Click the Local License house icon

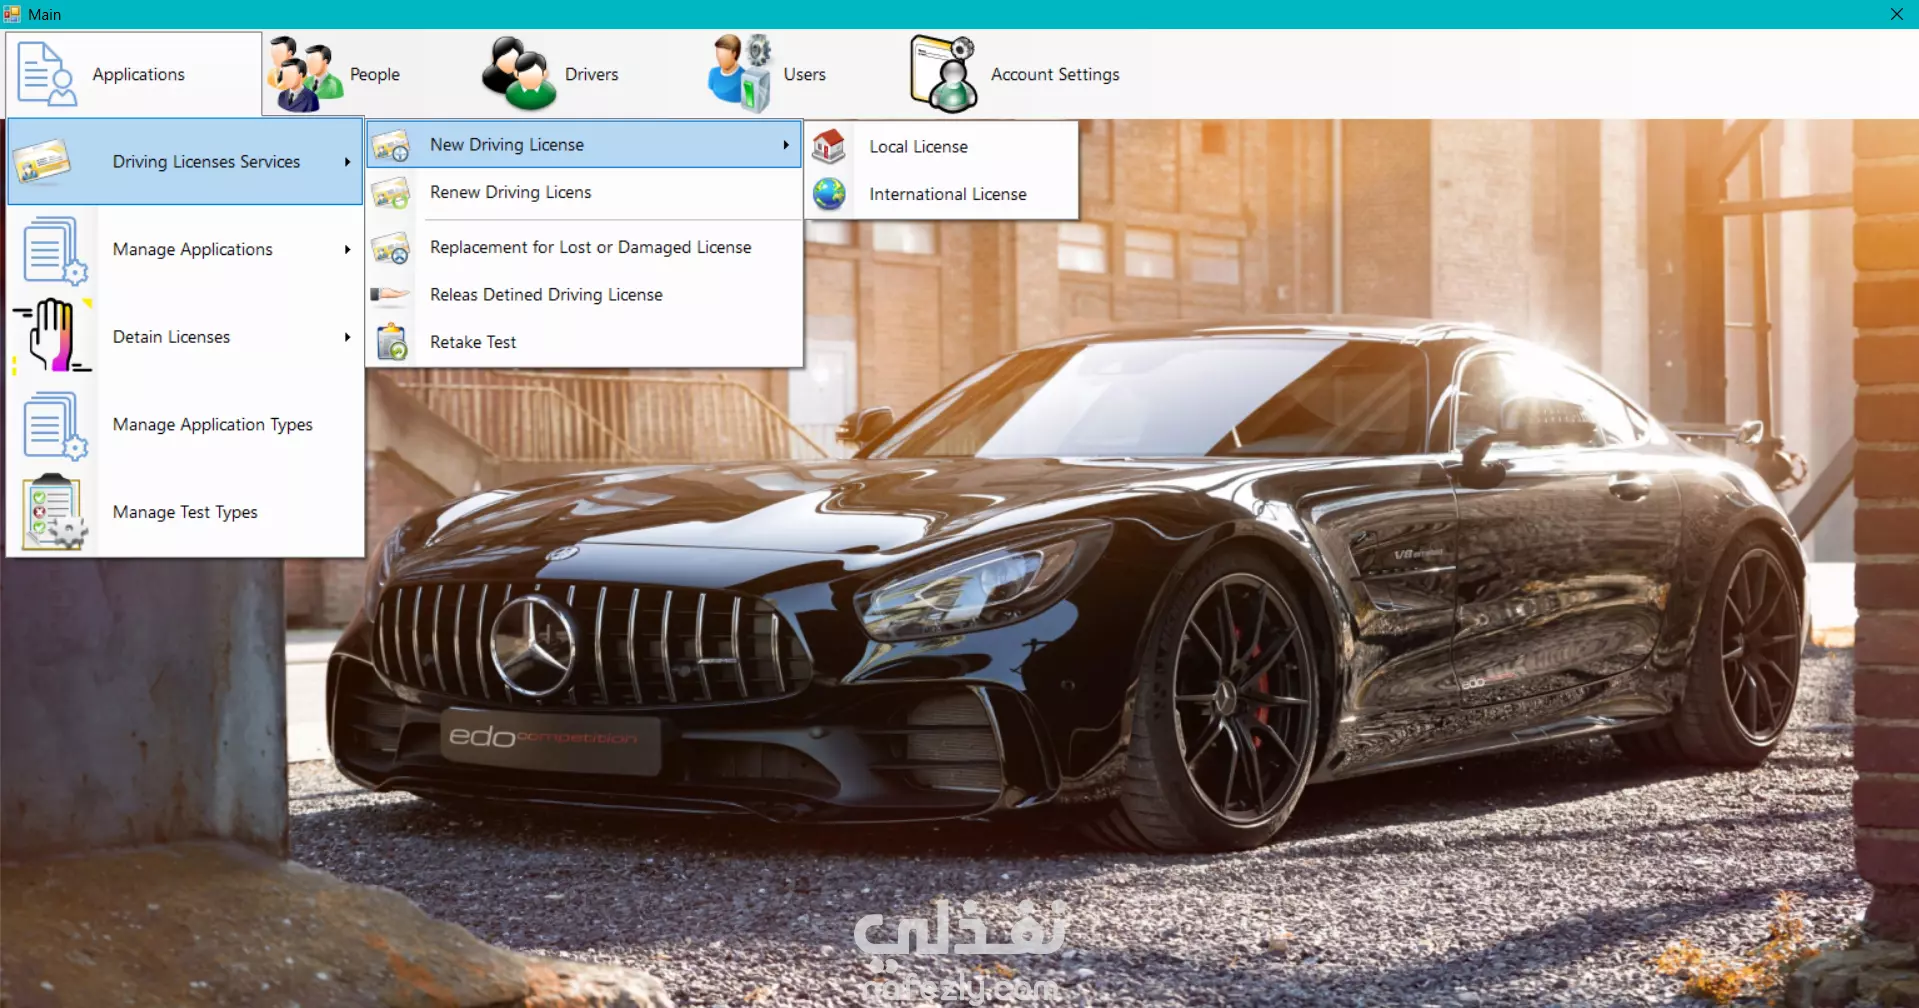tap(829, 146)
